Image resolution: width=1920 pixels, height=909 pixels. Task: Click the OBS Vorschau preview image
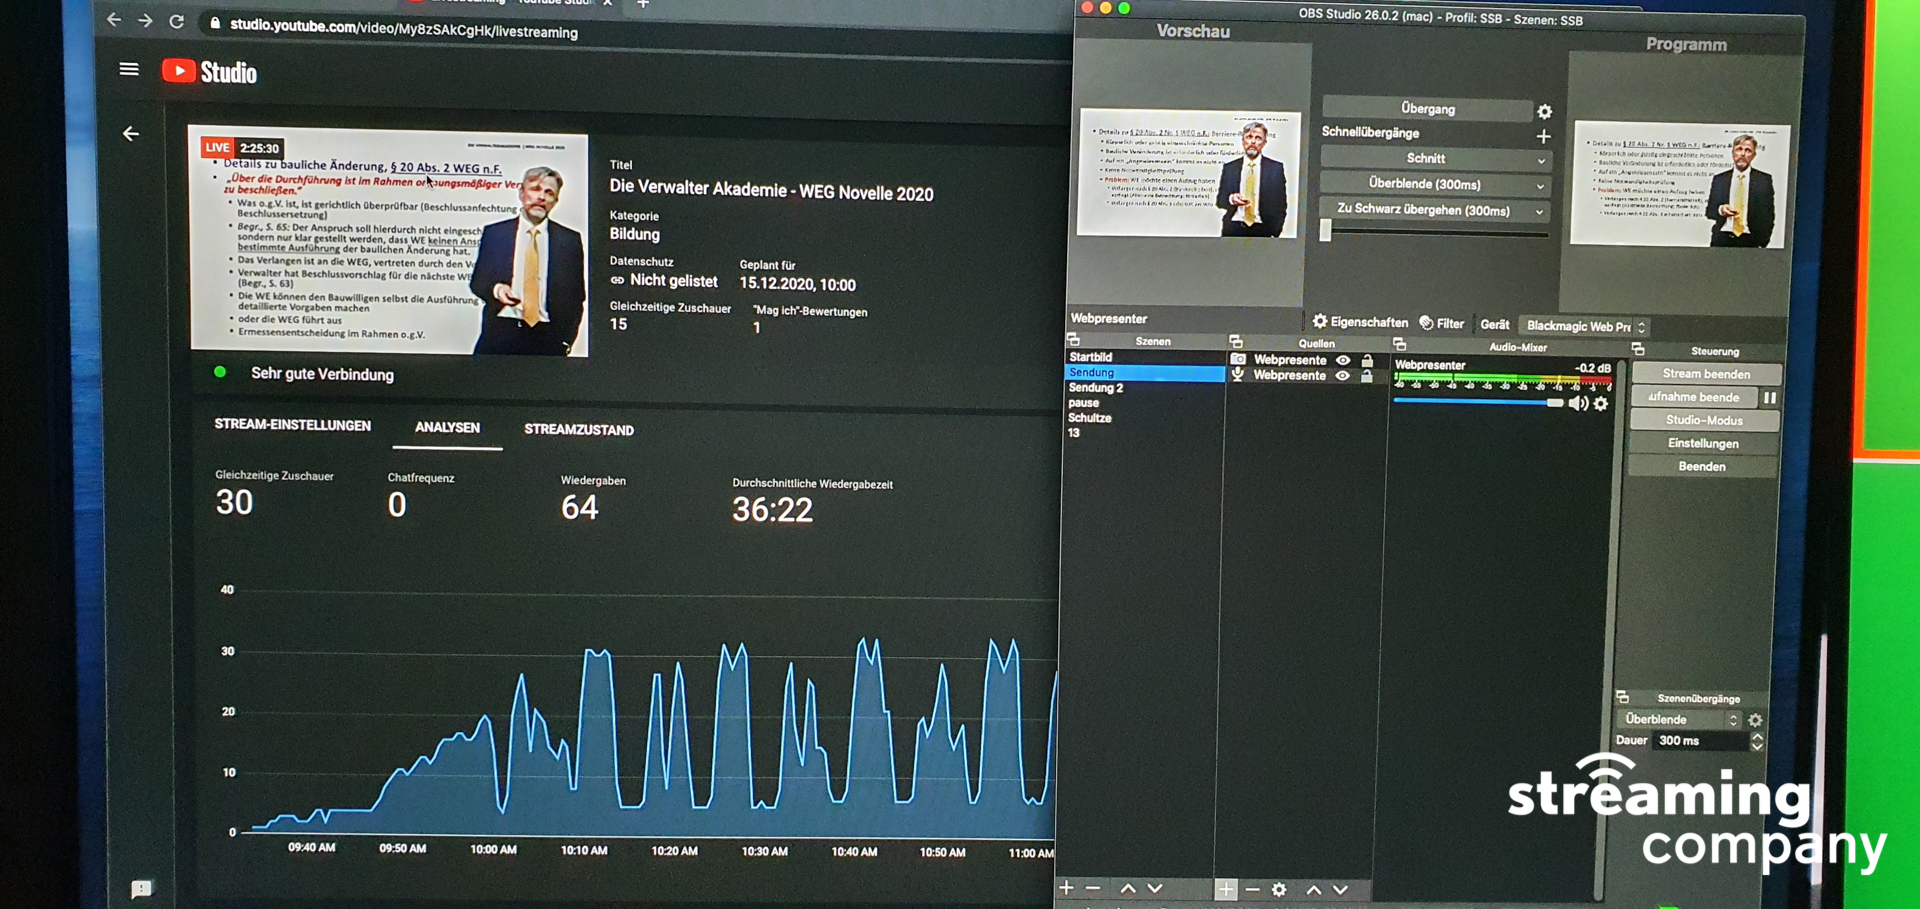click(1189, 173)
